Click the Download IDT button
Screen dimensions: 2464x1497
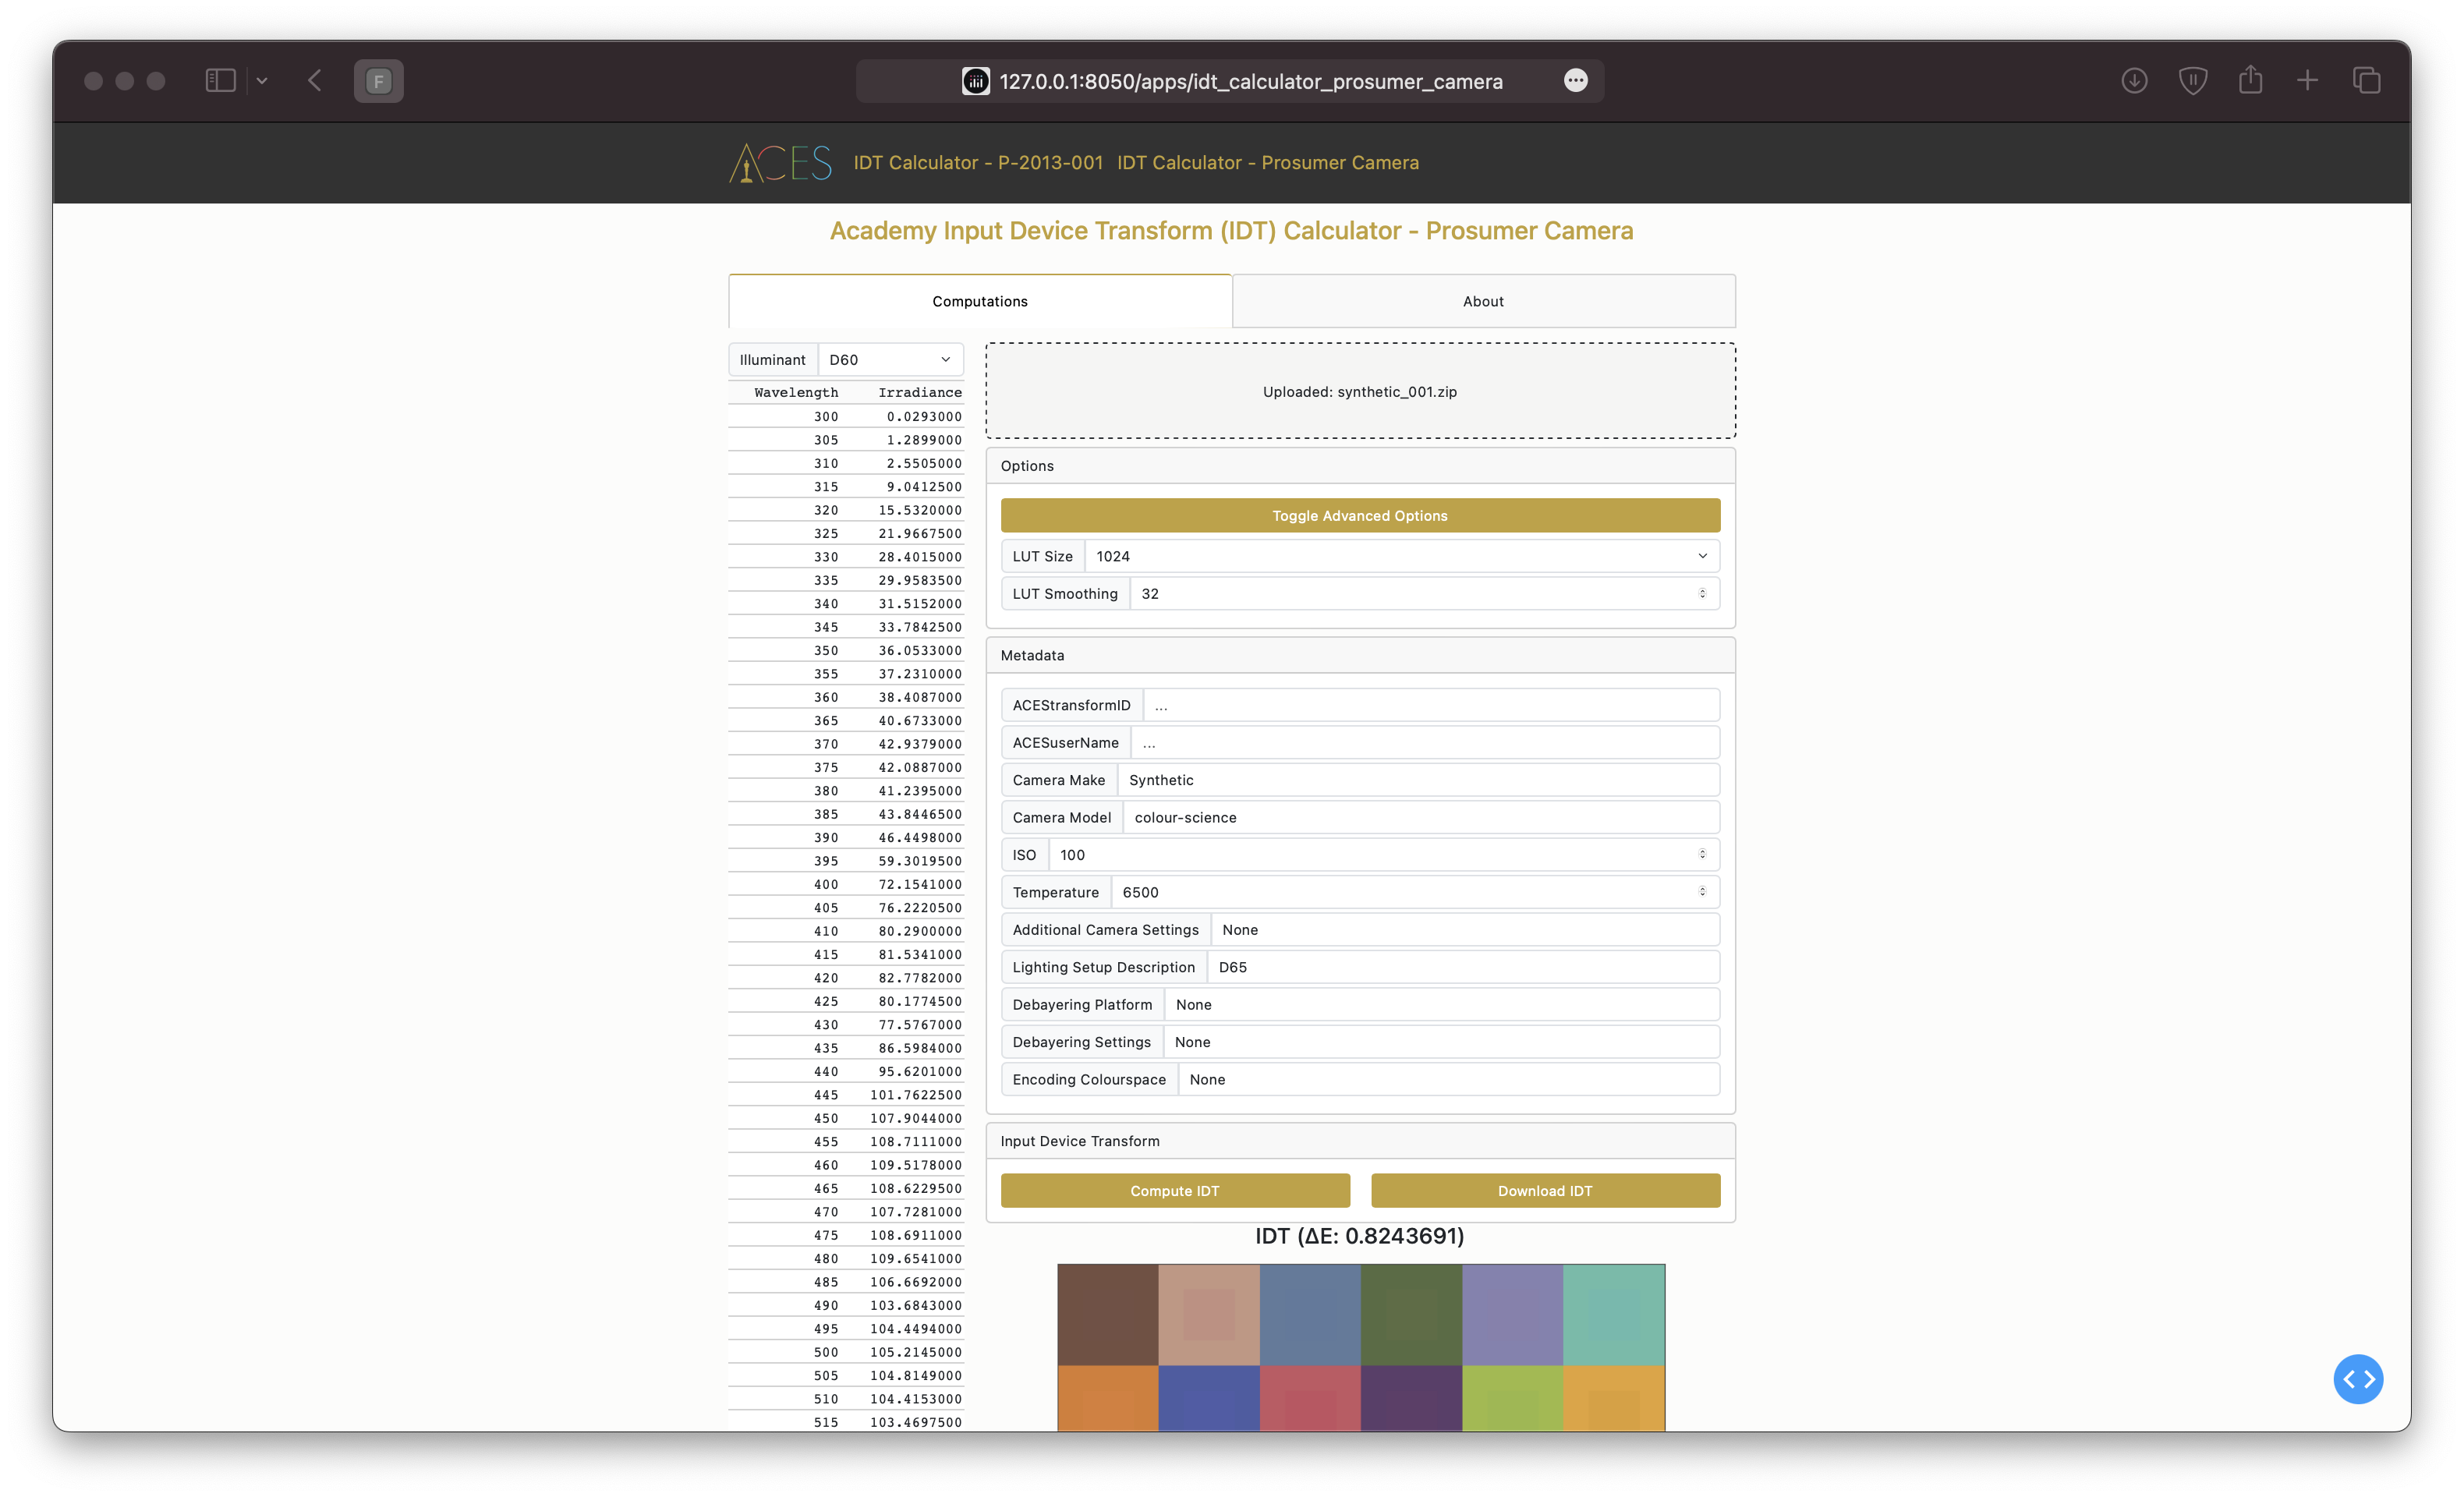tap(1544, 1191)
